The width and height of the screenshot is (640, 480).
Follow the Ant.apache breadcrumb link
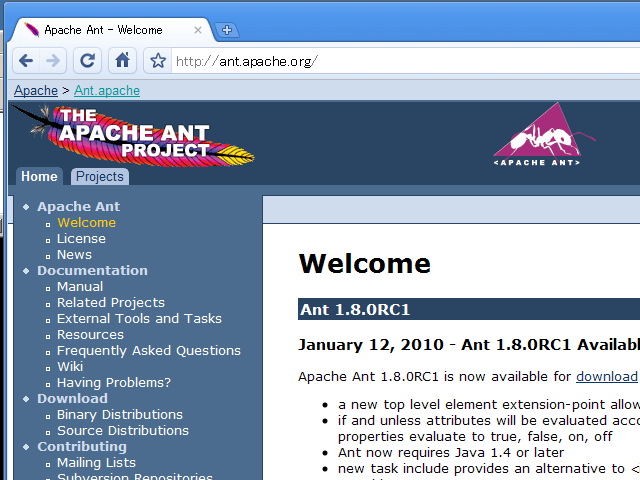[x=107, y=90]
